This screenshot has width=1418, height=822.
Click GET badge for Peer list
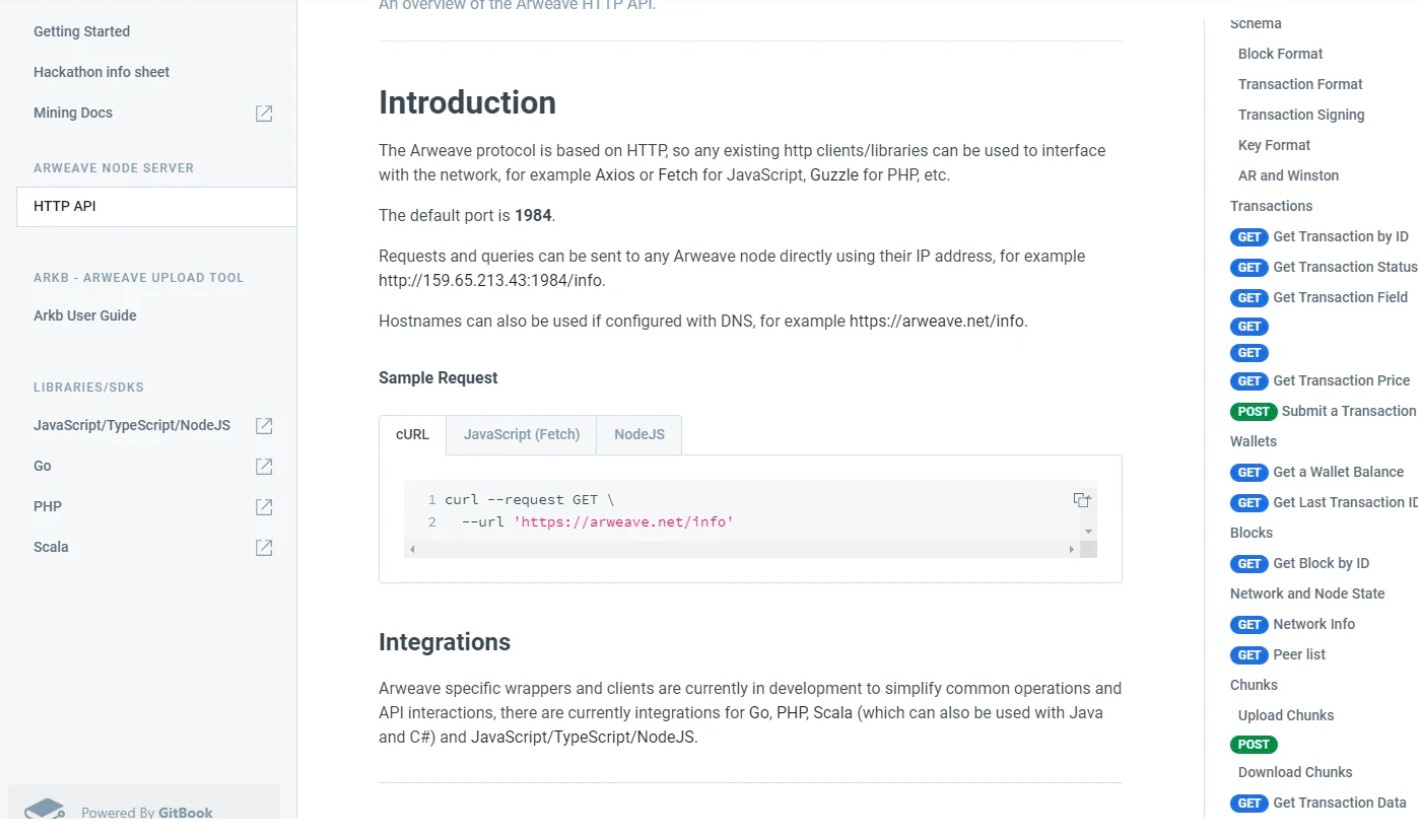[x=1249, y=655]
